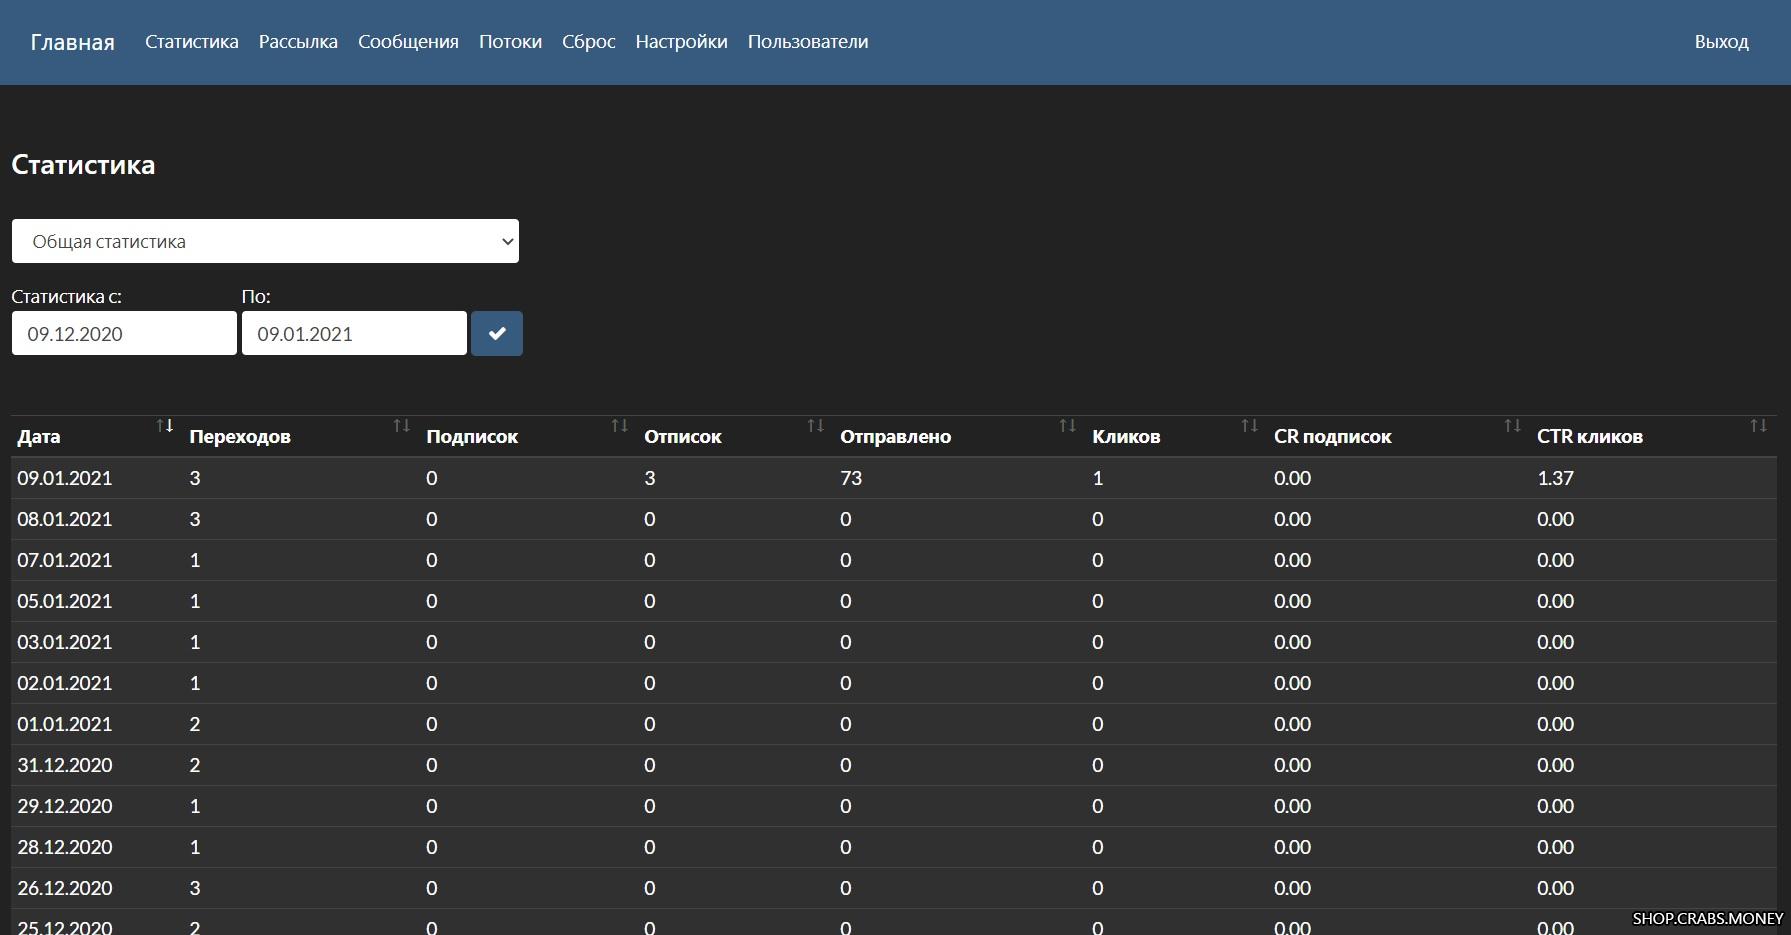Click sort icon for Отписок column
Viewport: 1791px width, 935px height.
click(x=815, y=426)
